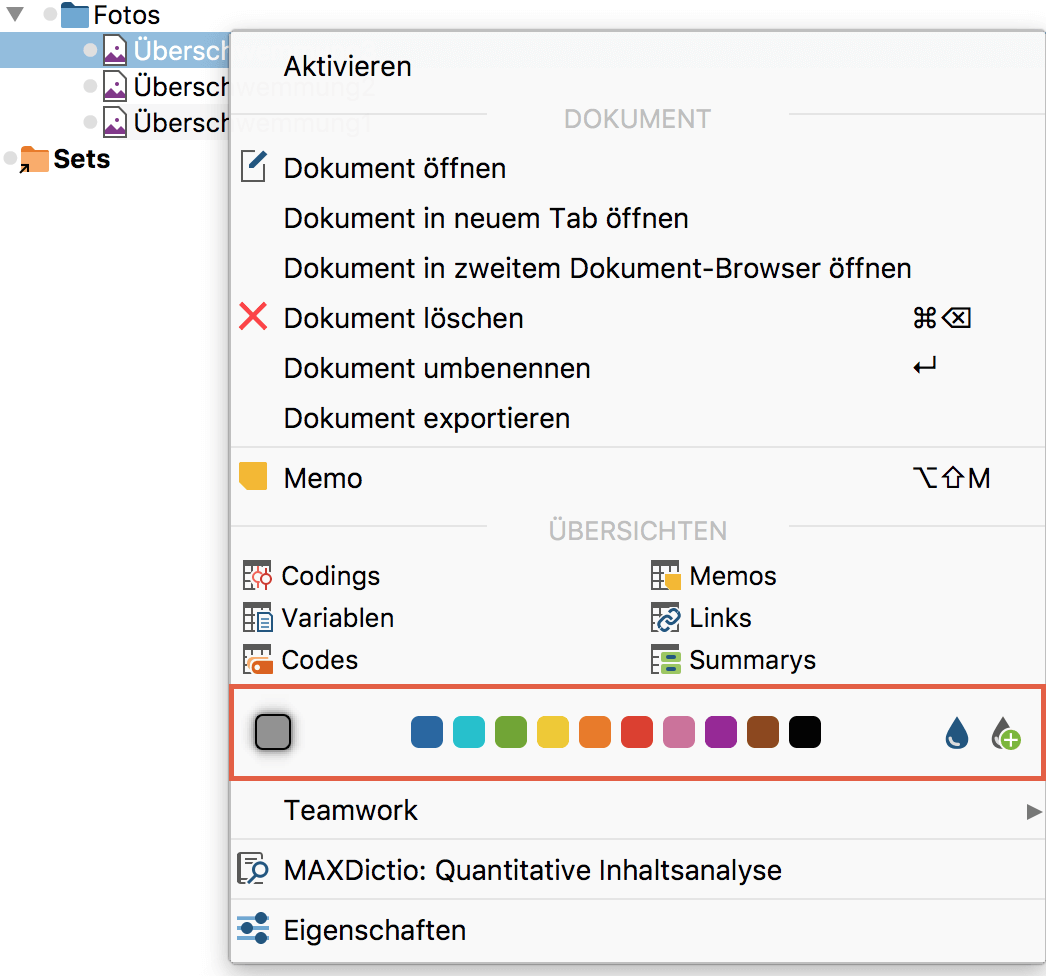Click the blue color drop icon
Viewport: 1046px width, 976px height.
coord(957,735)
